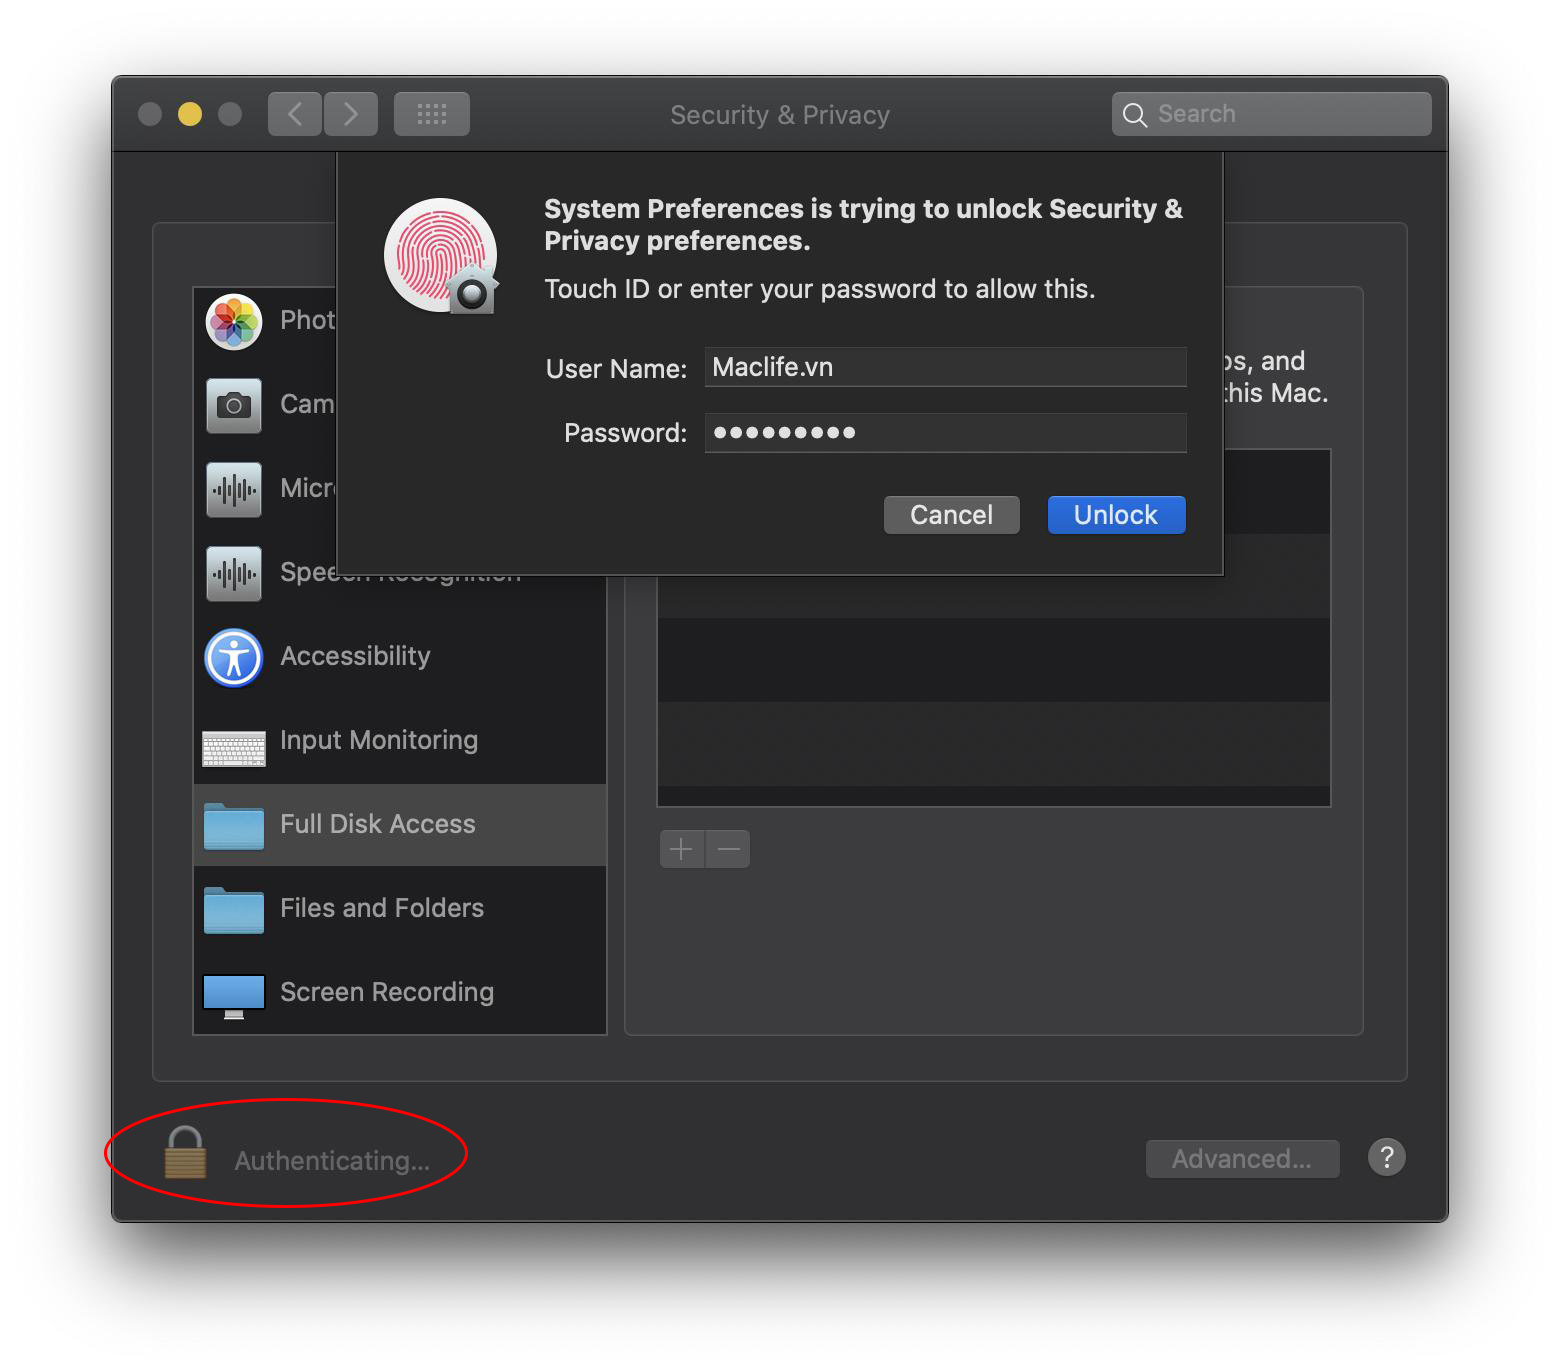Click the help question mark icon
1560x1370 pixels.
1387,1157
